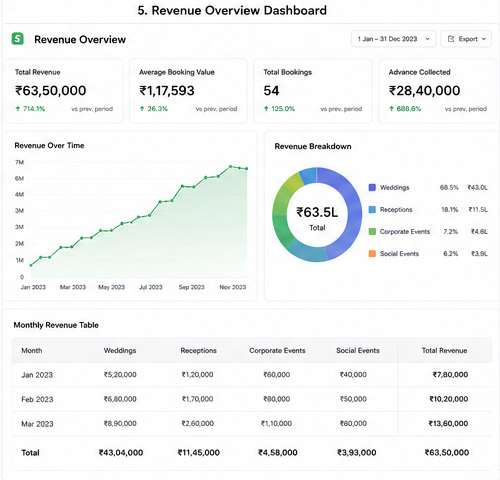Click the Social Events legend label
Image resolution: width=500 pixels, height=480 pixels.
click(399, 253)
